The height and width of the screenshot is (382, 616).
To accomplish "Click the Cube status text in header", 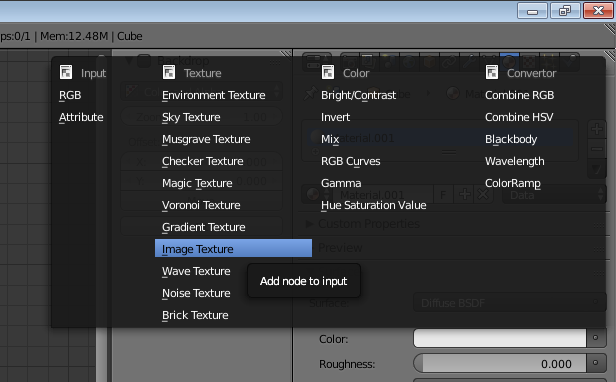I will point(130,36).
